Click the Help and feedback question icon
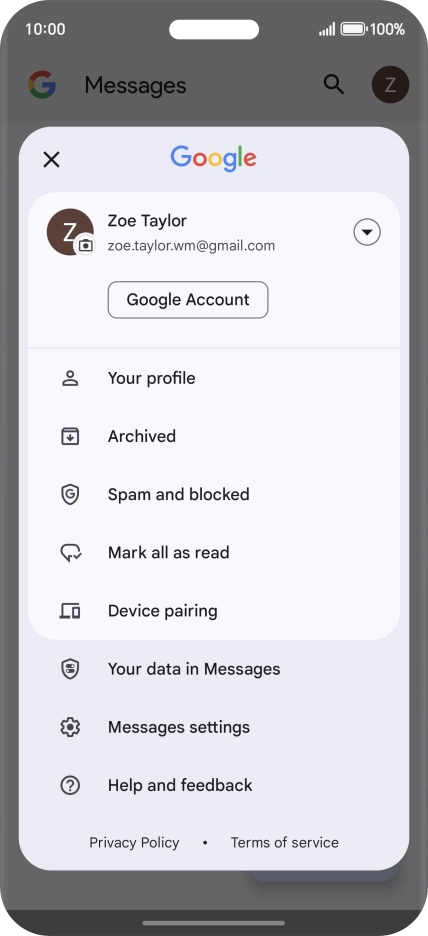428x936 pixels. tap(70, 785)
